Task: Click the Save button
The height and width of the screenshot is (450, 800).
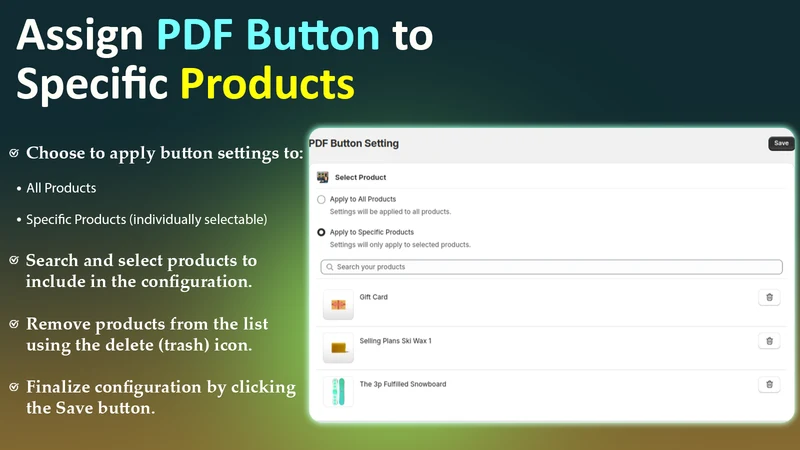Action: coord(781,143)
